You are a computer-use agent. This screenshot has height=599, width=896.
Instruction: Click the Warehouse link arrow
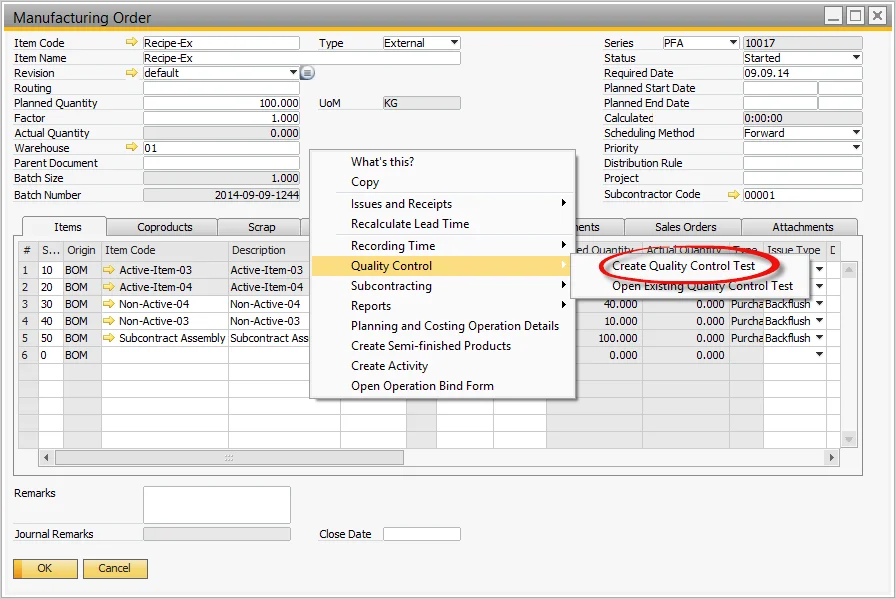pos(132,147)
